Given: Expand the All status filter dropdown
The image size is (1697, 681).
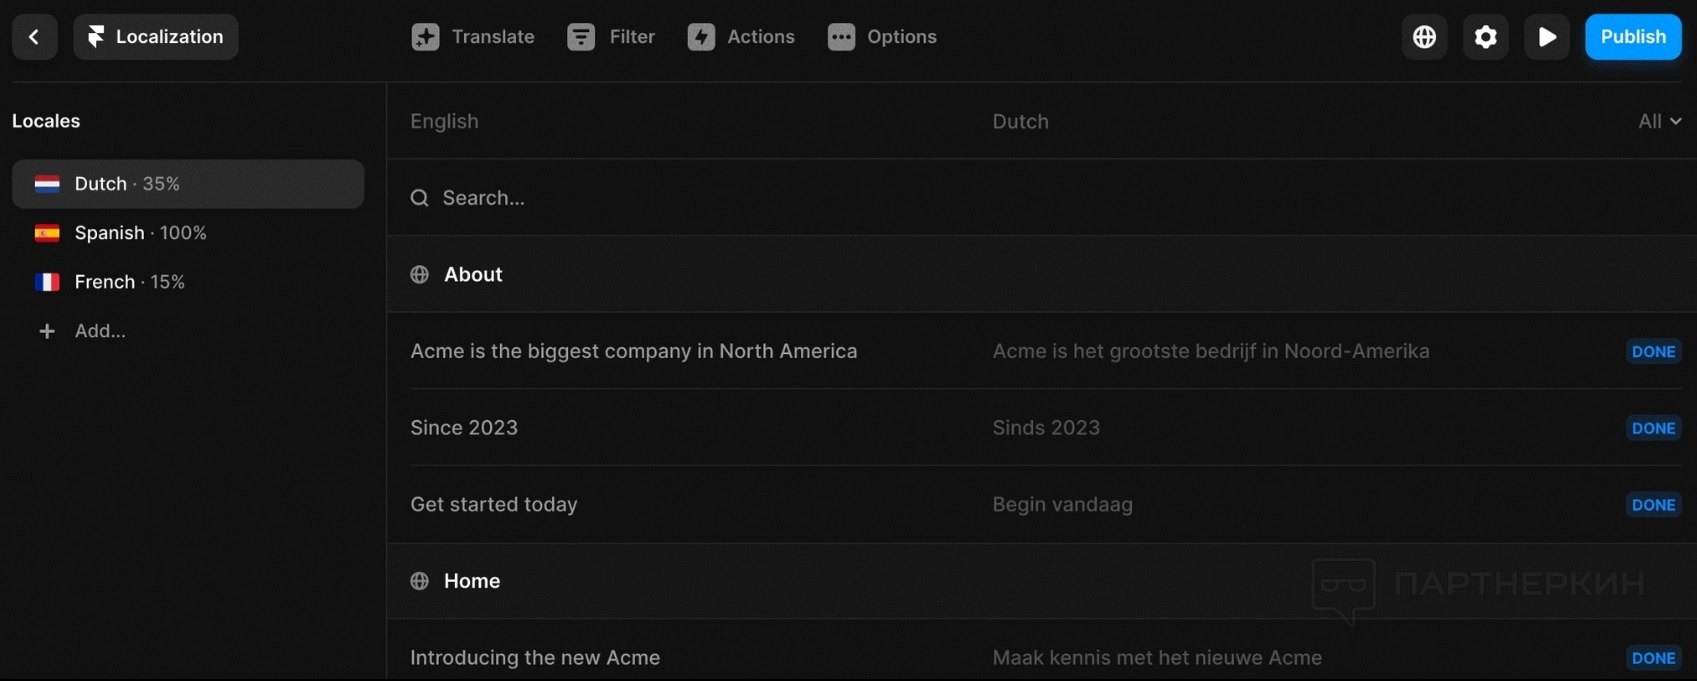Looking at the screenshot, I should point(1659,121).
